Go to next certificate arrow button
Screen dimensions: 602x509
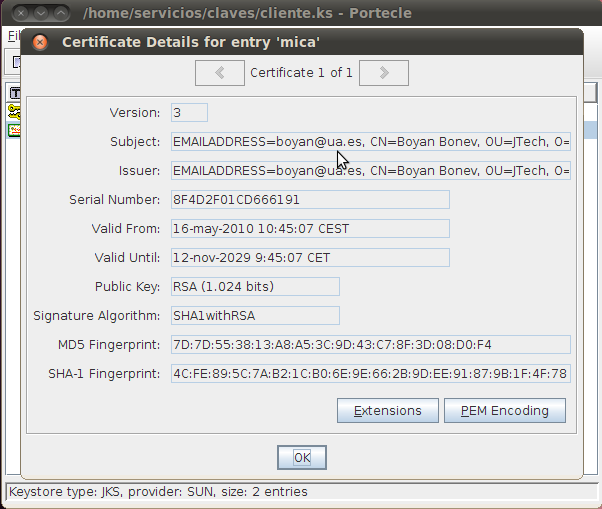pyautogui.click(x=384, y=73)
